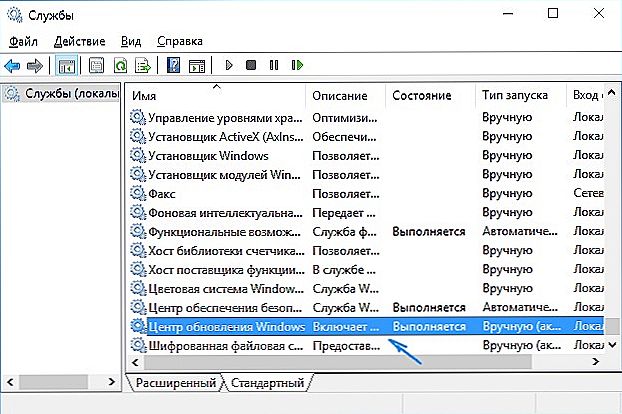The height and width of the screenshot is (414, 622).
Task: Click the tree pane scrollbar left arrow
Action: pyautogui.click(x=10, y=382)
